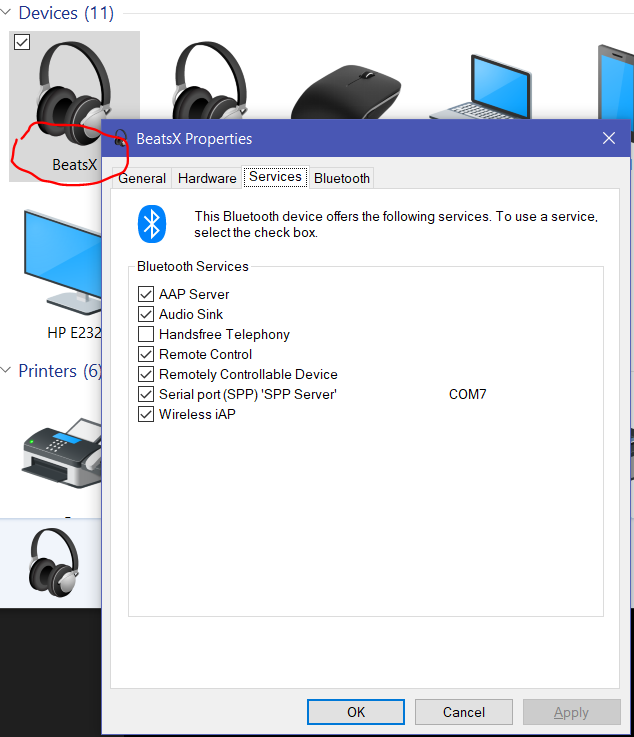The image size is (634, 737).
Task: Click the OK button
Action: click(x=356, y=712)
